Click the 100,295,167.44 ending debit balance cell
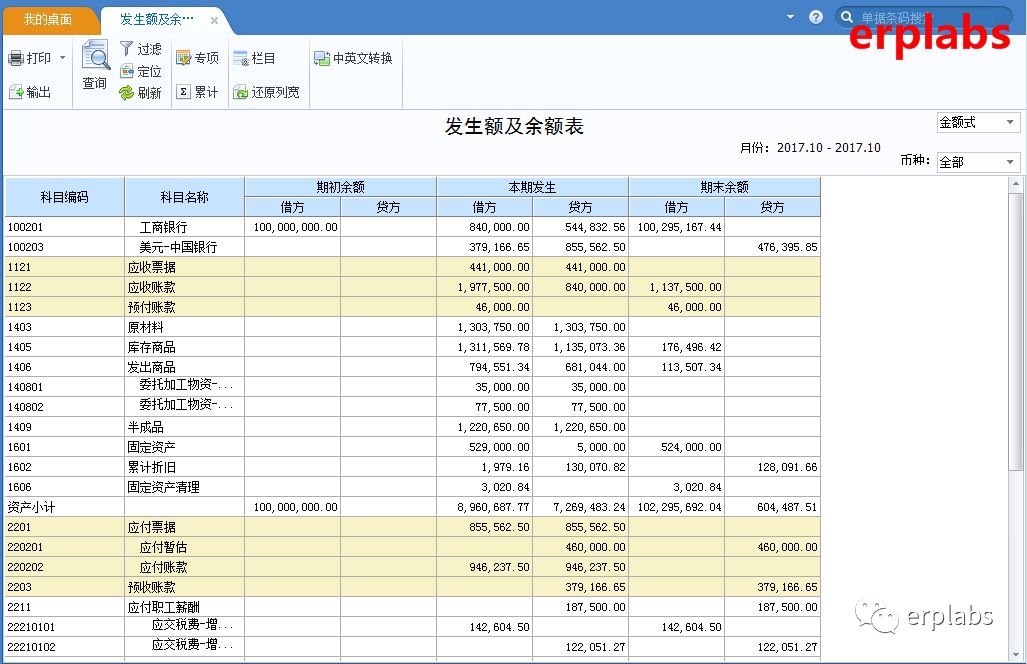 coord(677,227)
